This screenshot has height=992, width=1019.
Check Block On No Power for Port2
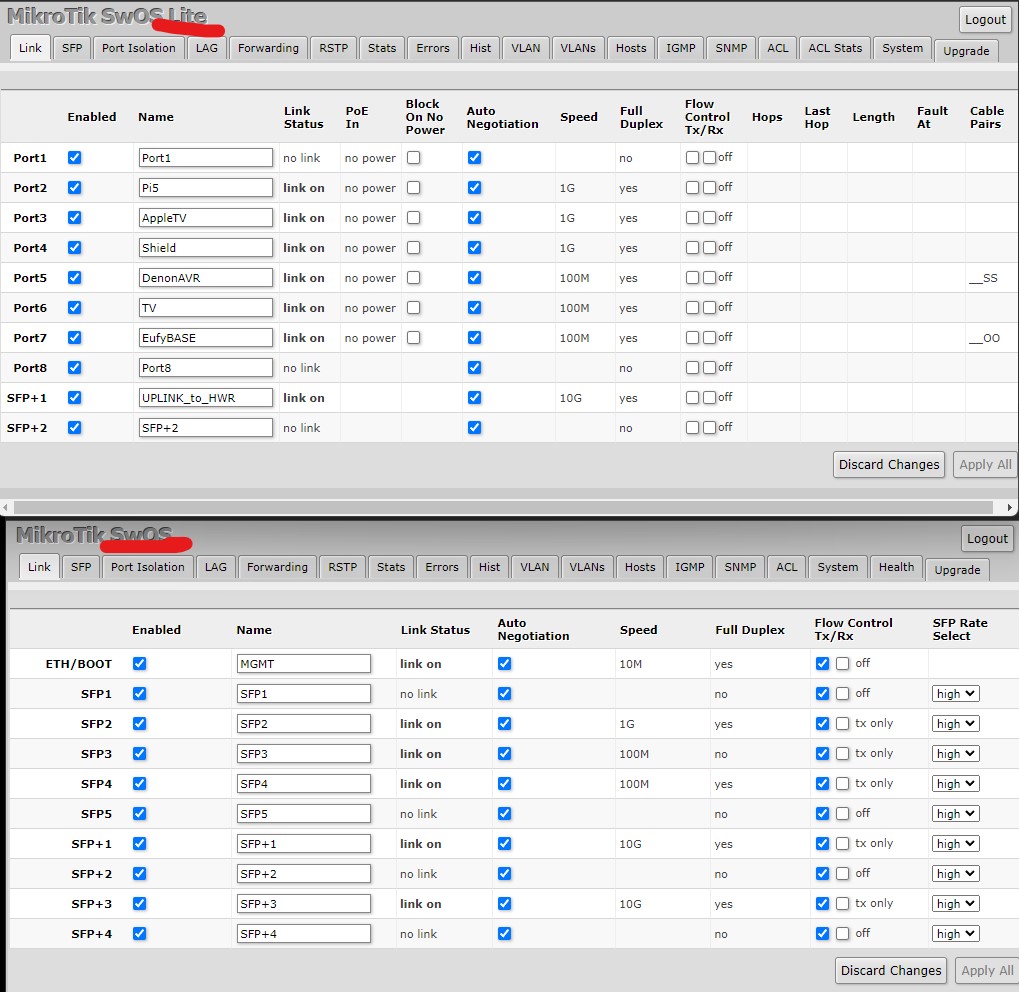pos(413,187)
